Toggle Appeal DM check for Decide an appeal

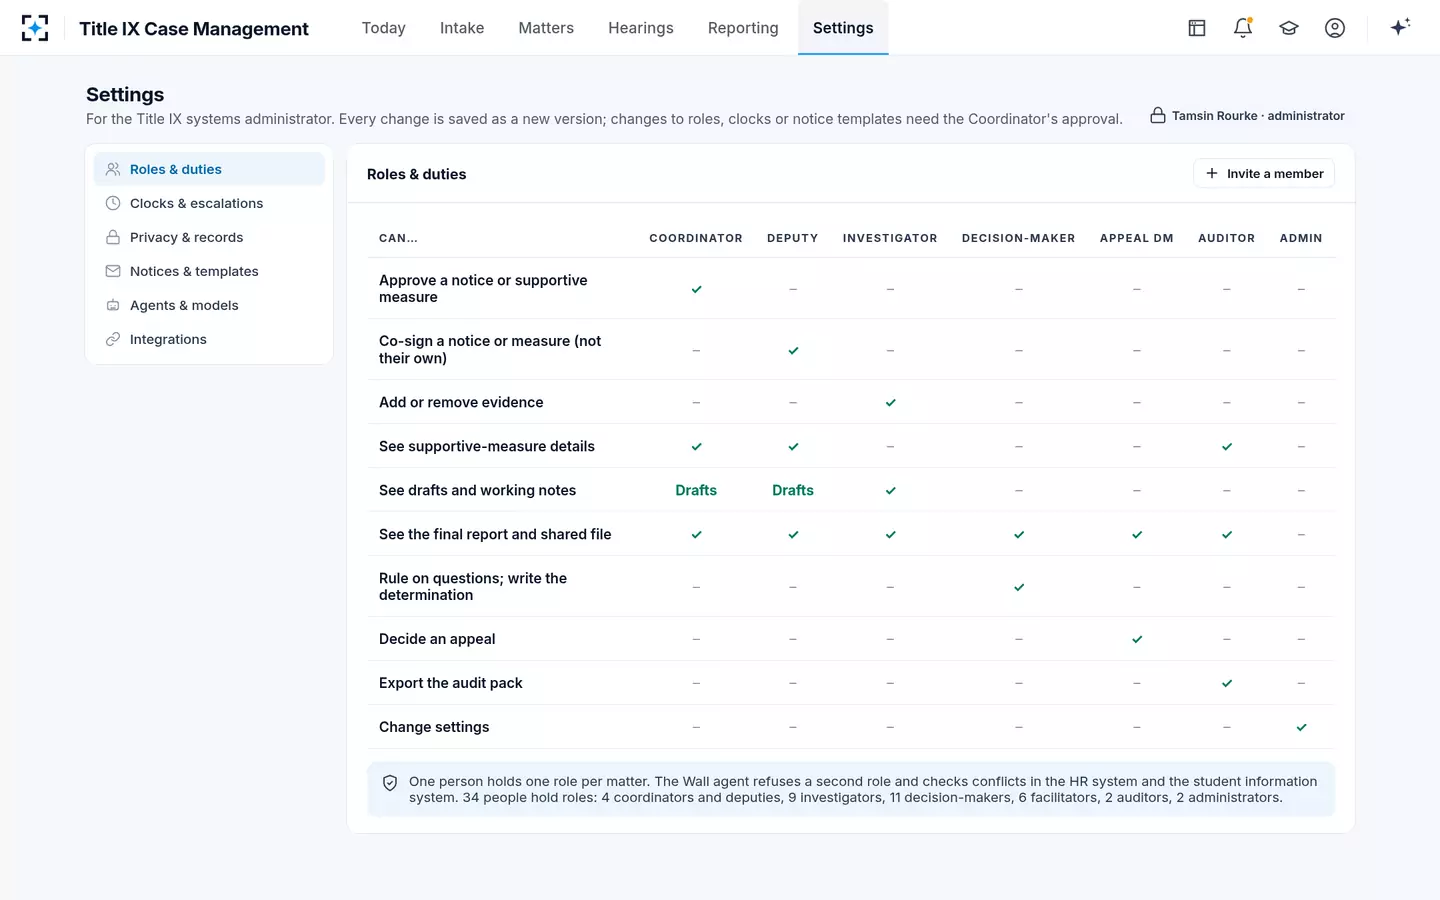tap(1137, 639)
